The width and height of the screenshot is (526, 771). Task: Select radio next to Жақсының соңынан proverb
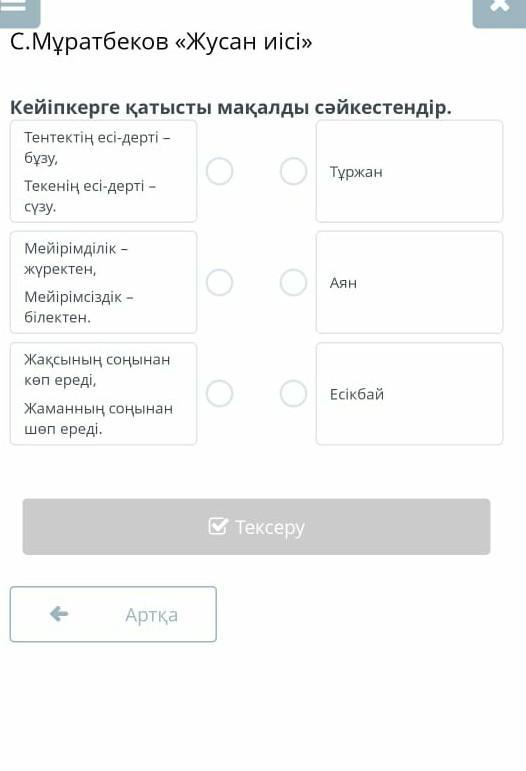219,393
